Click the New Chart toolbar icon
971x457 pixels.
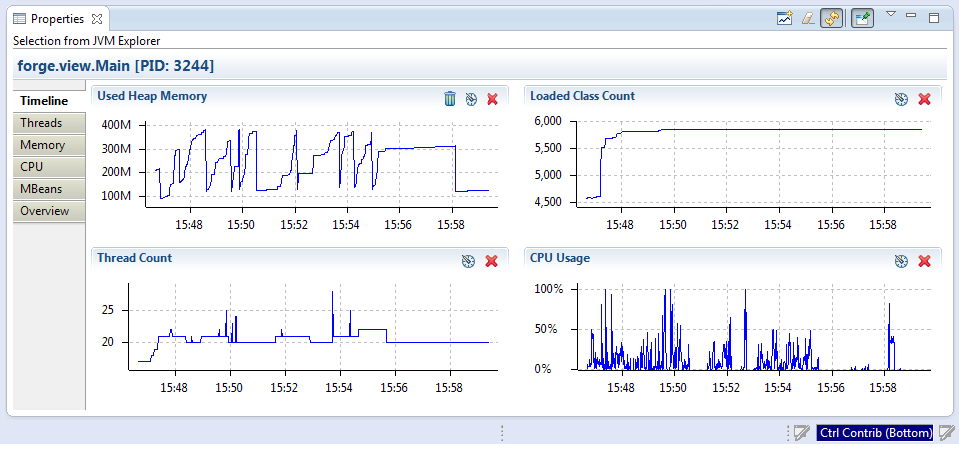[x=786, y=18]
